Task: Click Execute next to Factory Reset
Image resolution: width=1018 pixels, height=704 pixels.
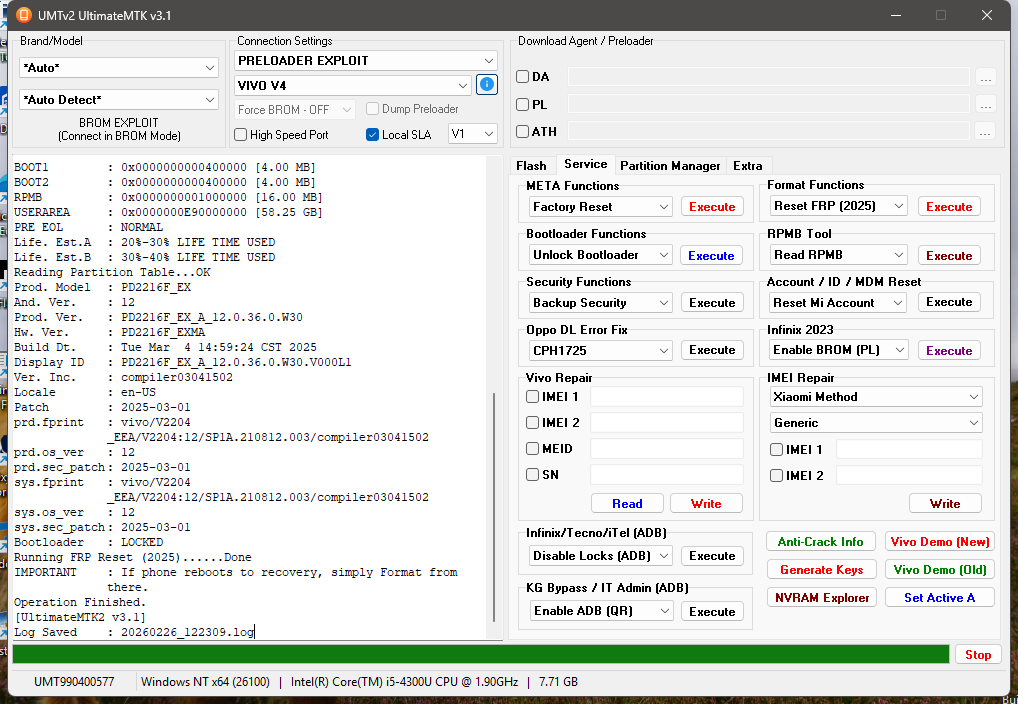Action: [712, 207]
